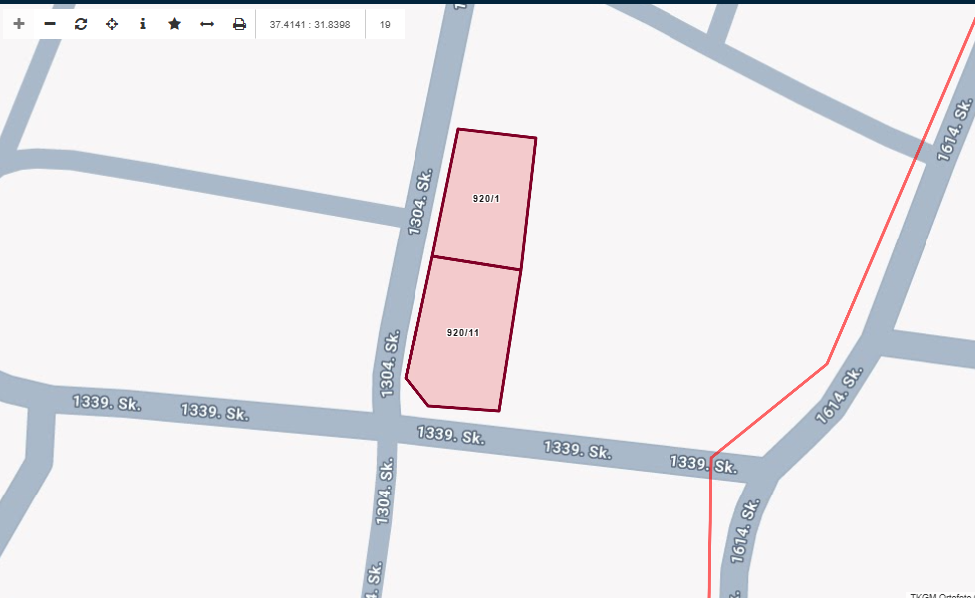
Task: Click the plus icon to zoom in
Action: click(x=19, y=24)
